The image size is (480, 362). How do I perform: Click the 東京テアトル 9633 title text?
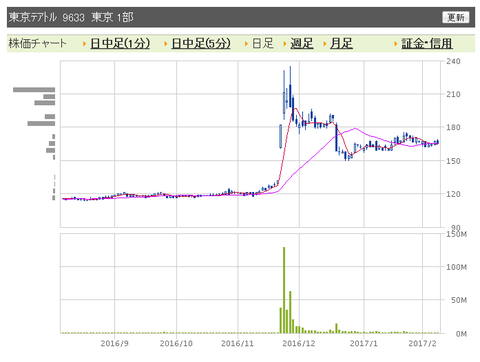pos(47,17)
